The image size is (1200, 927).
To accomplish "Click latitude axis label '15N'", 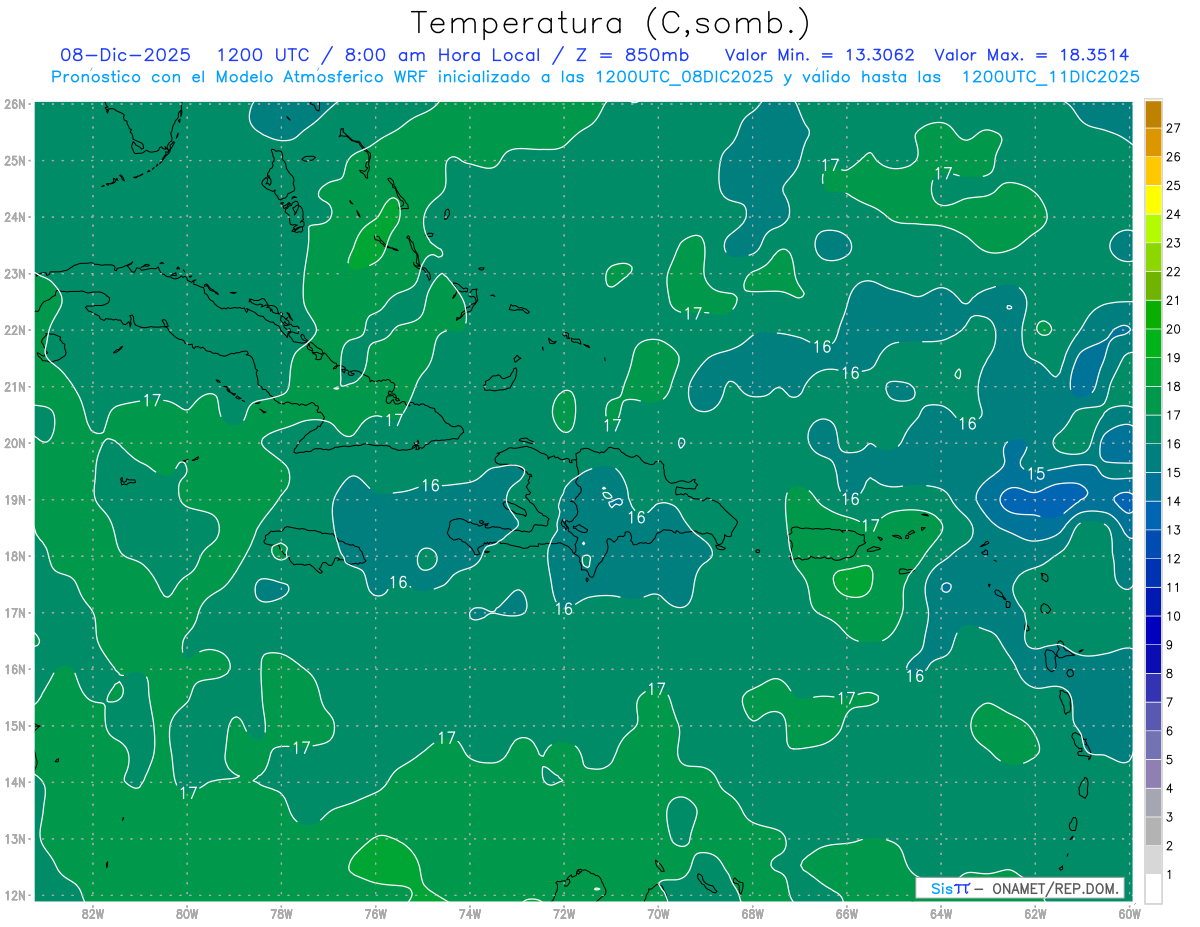I will pos(14,726).
